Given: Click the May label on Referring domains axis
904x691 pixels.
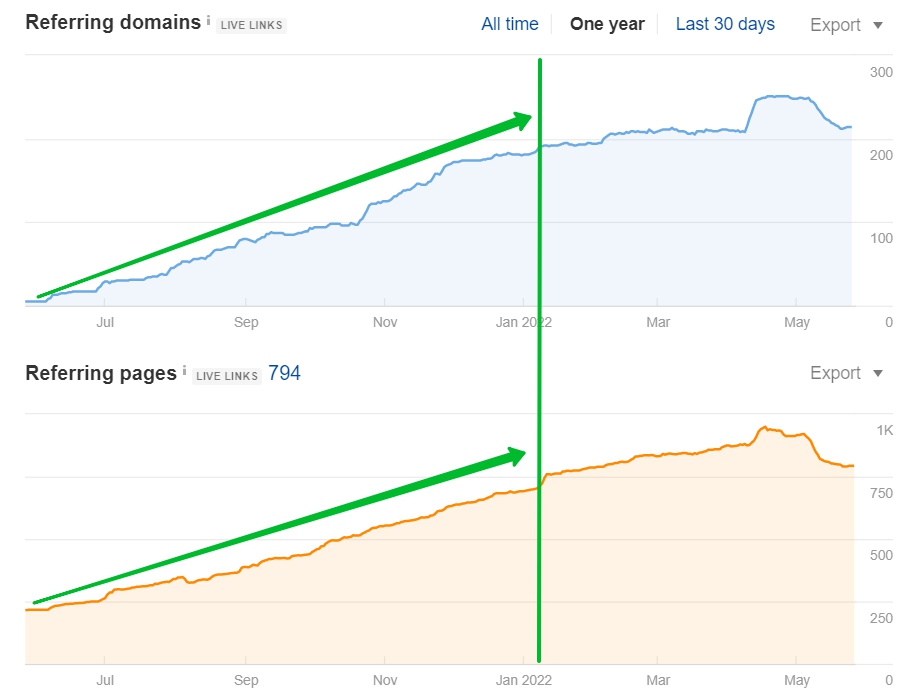Looking at the screenshot, I should (x=797, y=322).
